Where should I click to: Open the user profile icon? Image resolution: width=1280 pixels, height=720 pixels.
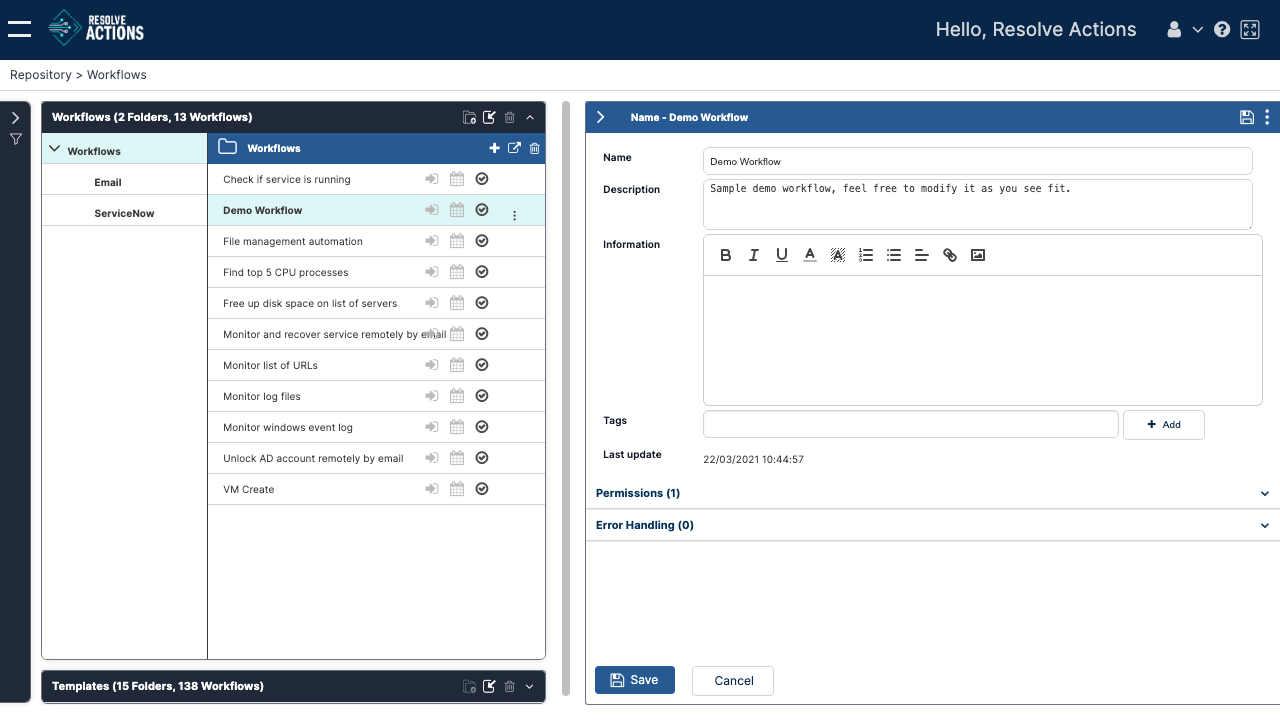(1174, 30)
